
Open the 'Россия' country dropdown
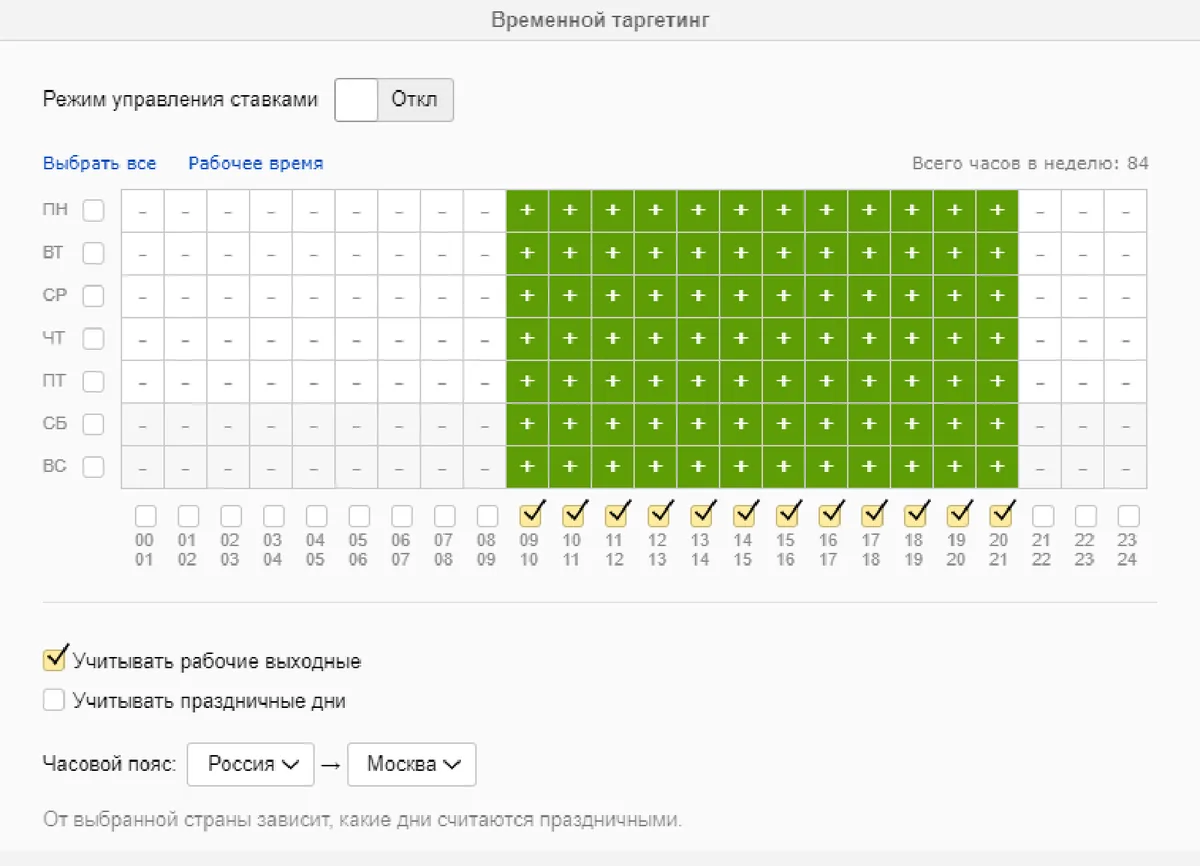pos(251,764)
